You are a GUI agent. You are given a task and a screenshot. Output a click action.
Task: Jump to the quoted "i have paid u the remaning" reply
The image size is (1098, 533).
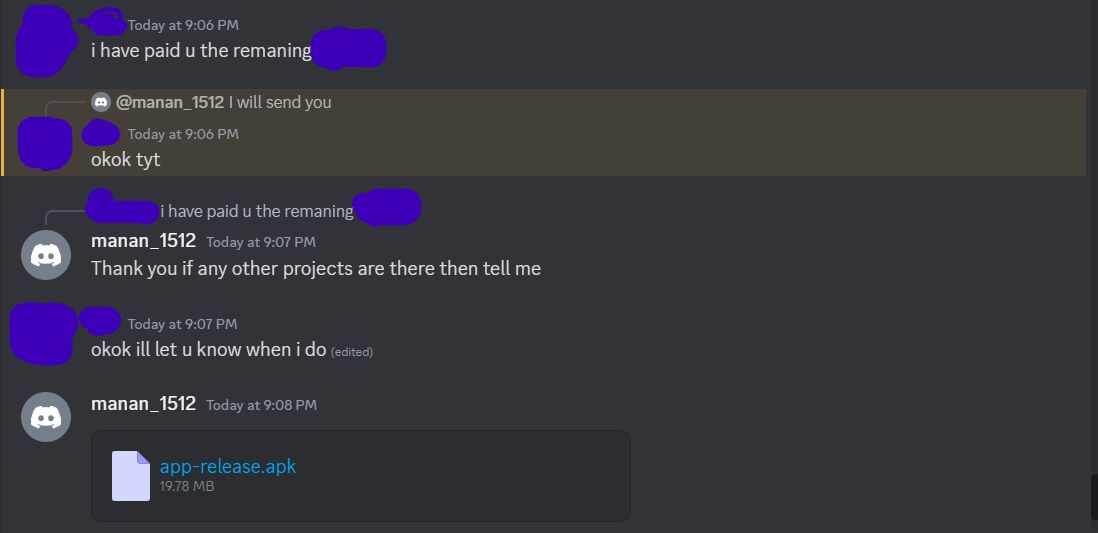(256, 211)
